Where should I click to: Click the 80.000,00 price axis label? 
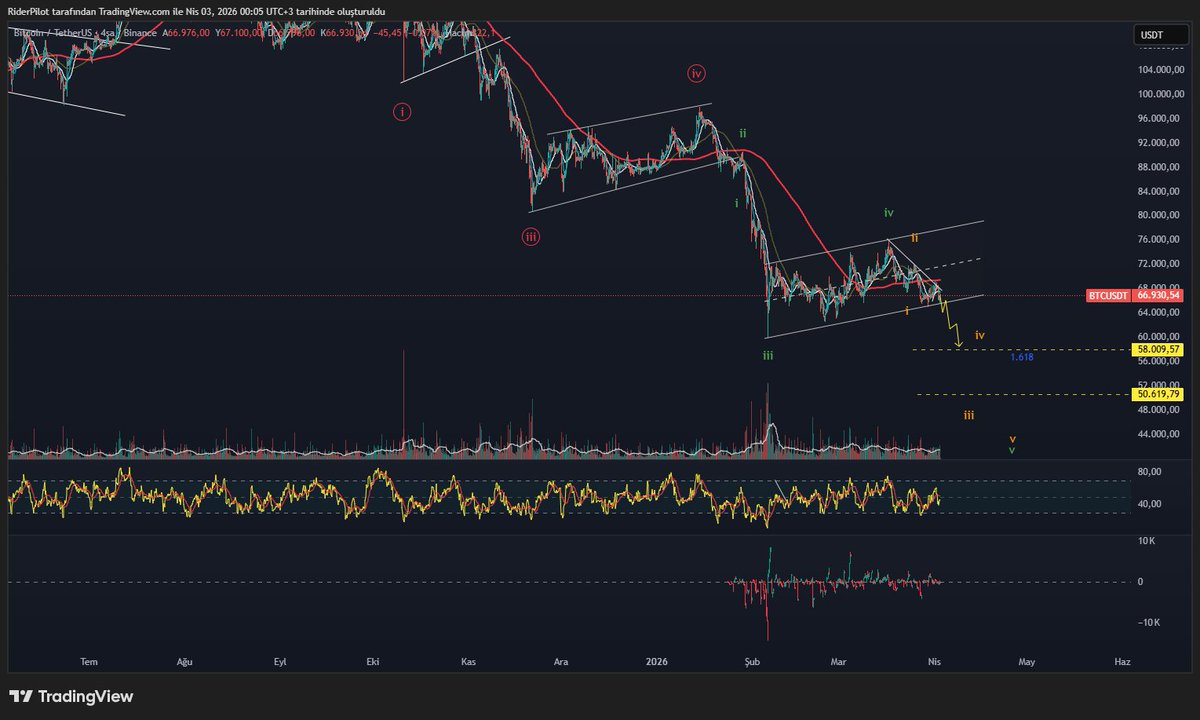(x=1161, y=215)
